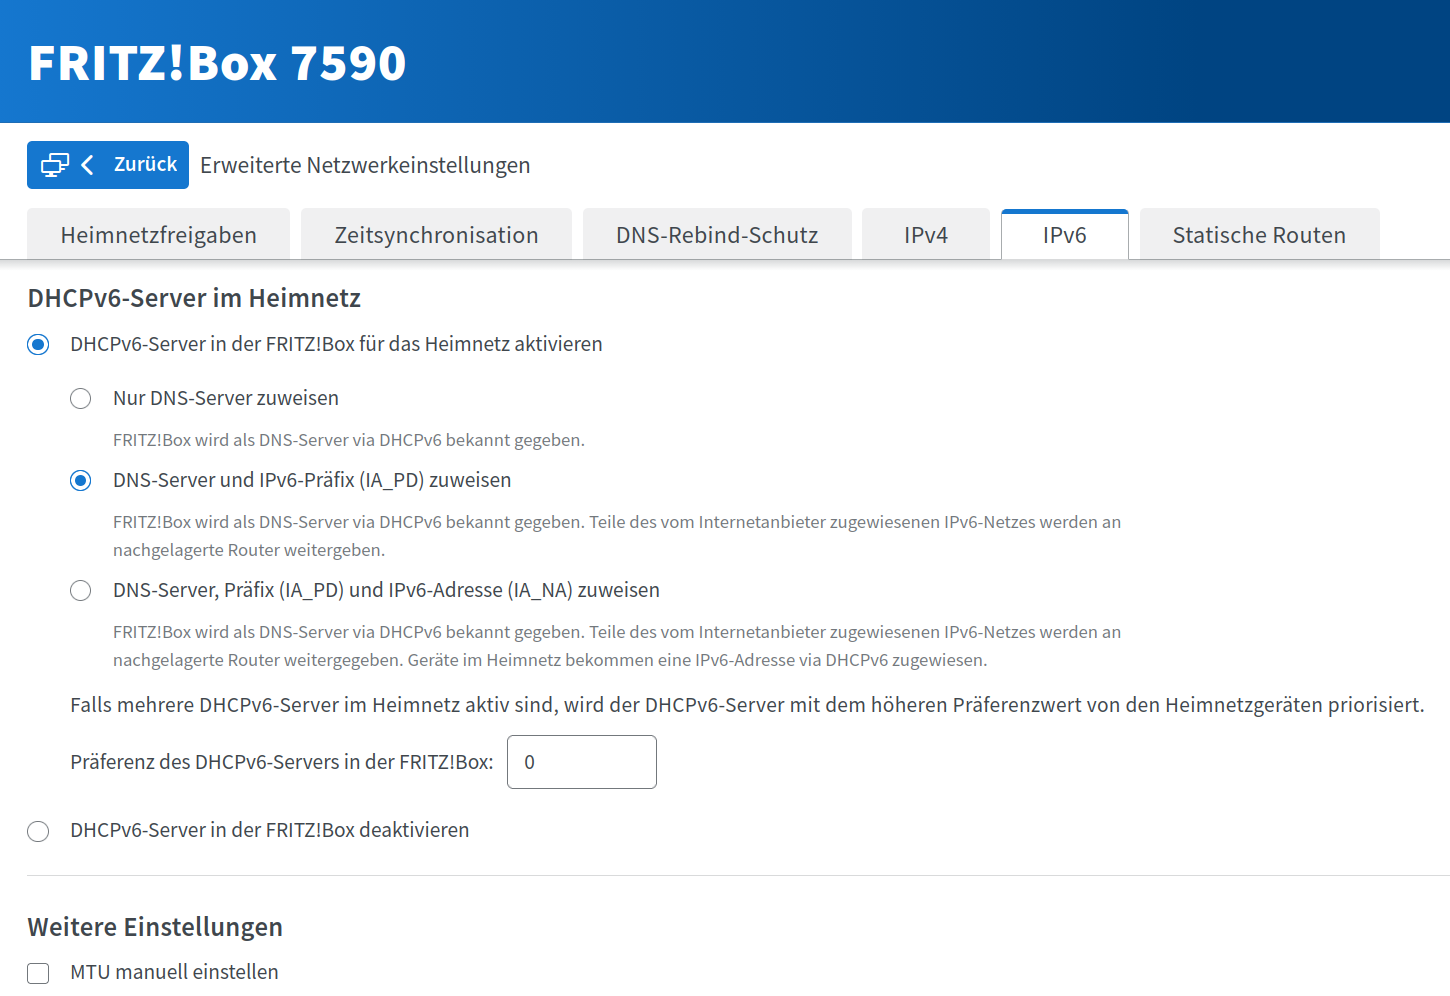Click the back chevron arrow icon
Viewport: 1450px width, 996px height.
pyautogui.click(x=88, y=165)
